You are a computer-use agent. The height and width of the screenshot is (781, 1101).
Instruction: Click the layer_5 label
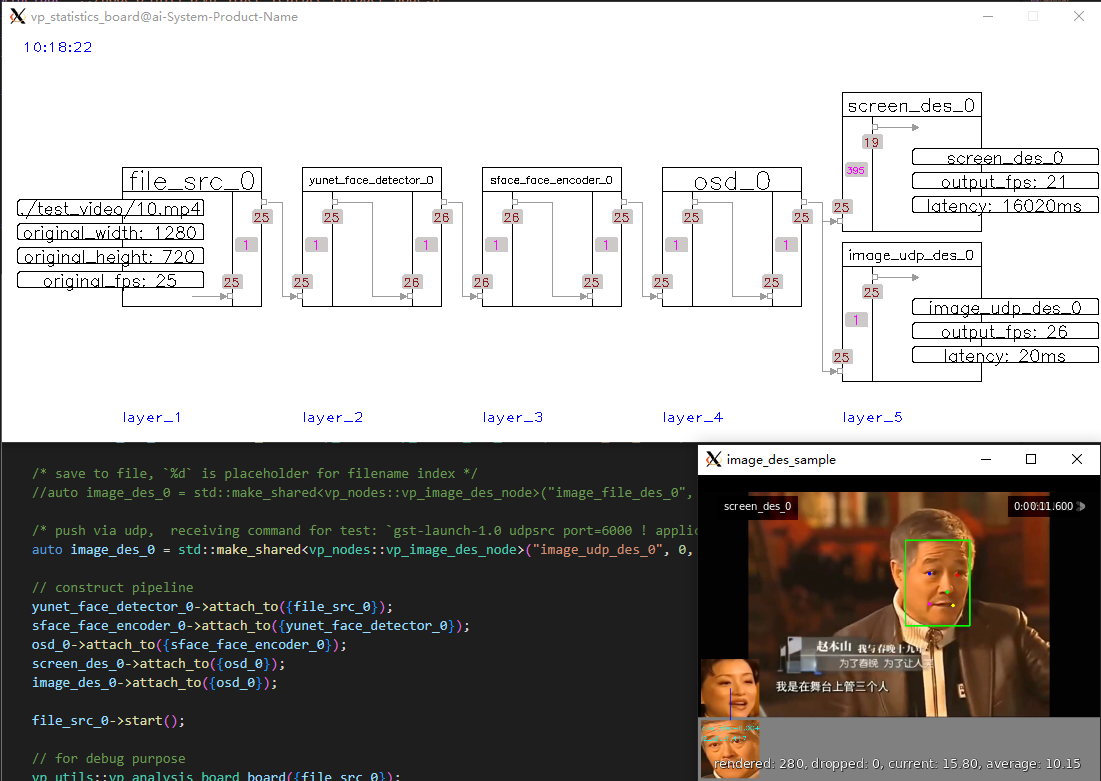pos(872,417)
